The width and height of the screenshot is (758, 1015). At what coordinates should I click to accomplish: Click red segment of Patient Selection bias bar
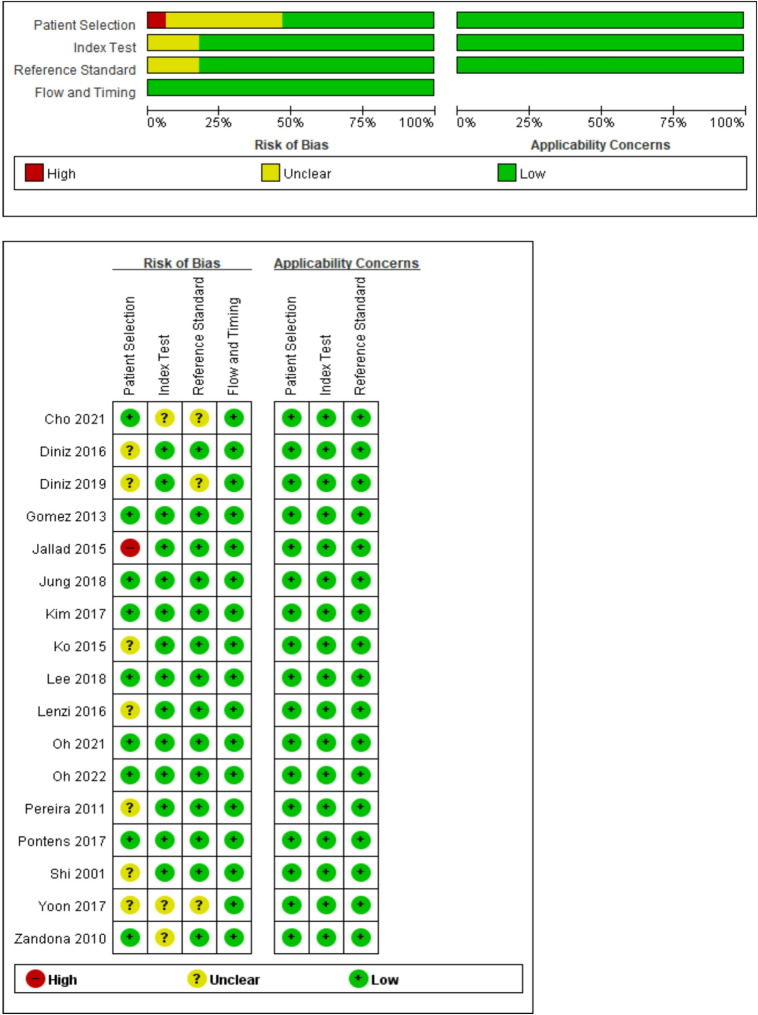(157, 20)
